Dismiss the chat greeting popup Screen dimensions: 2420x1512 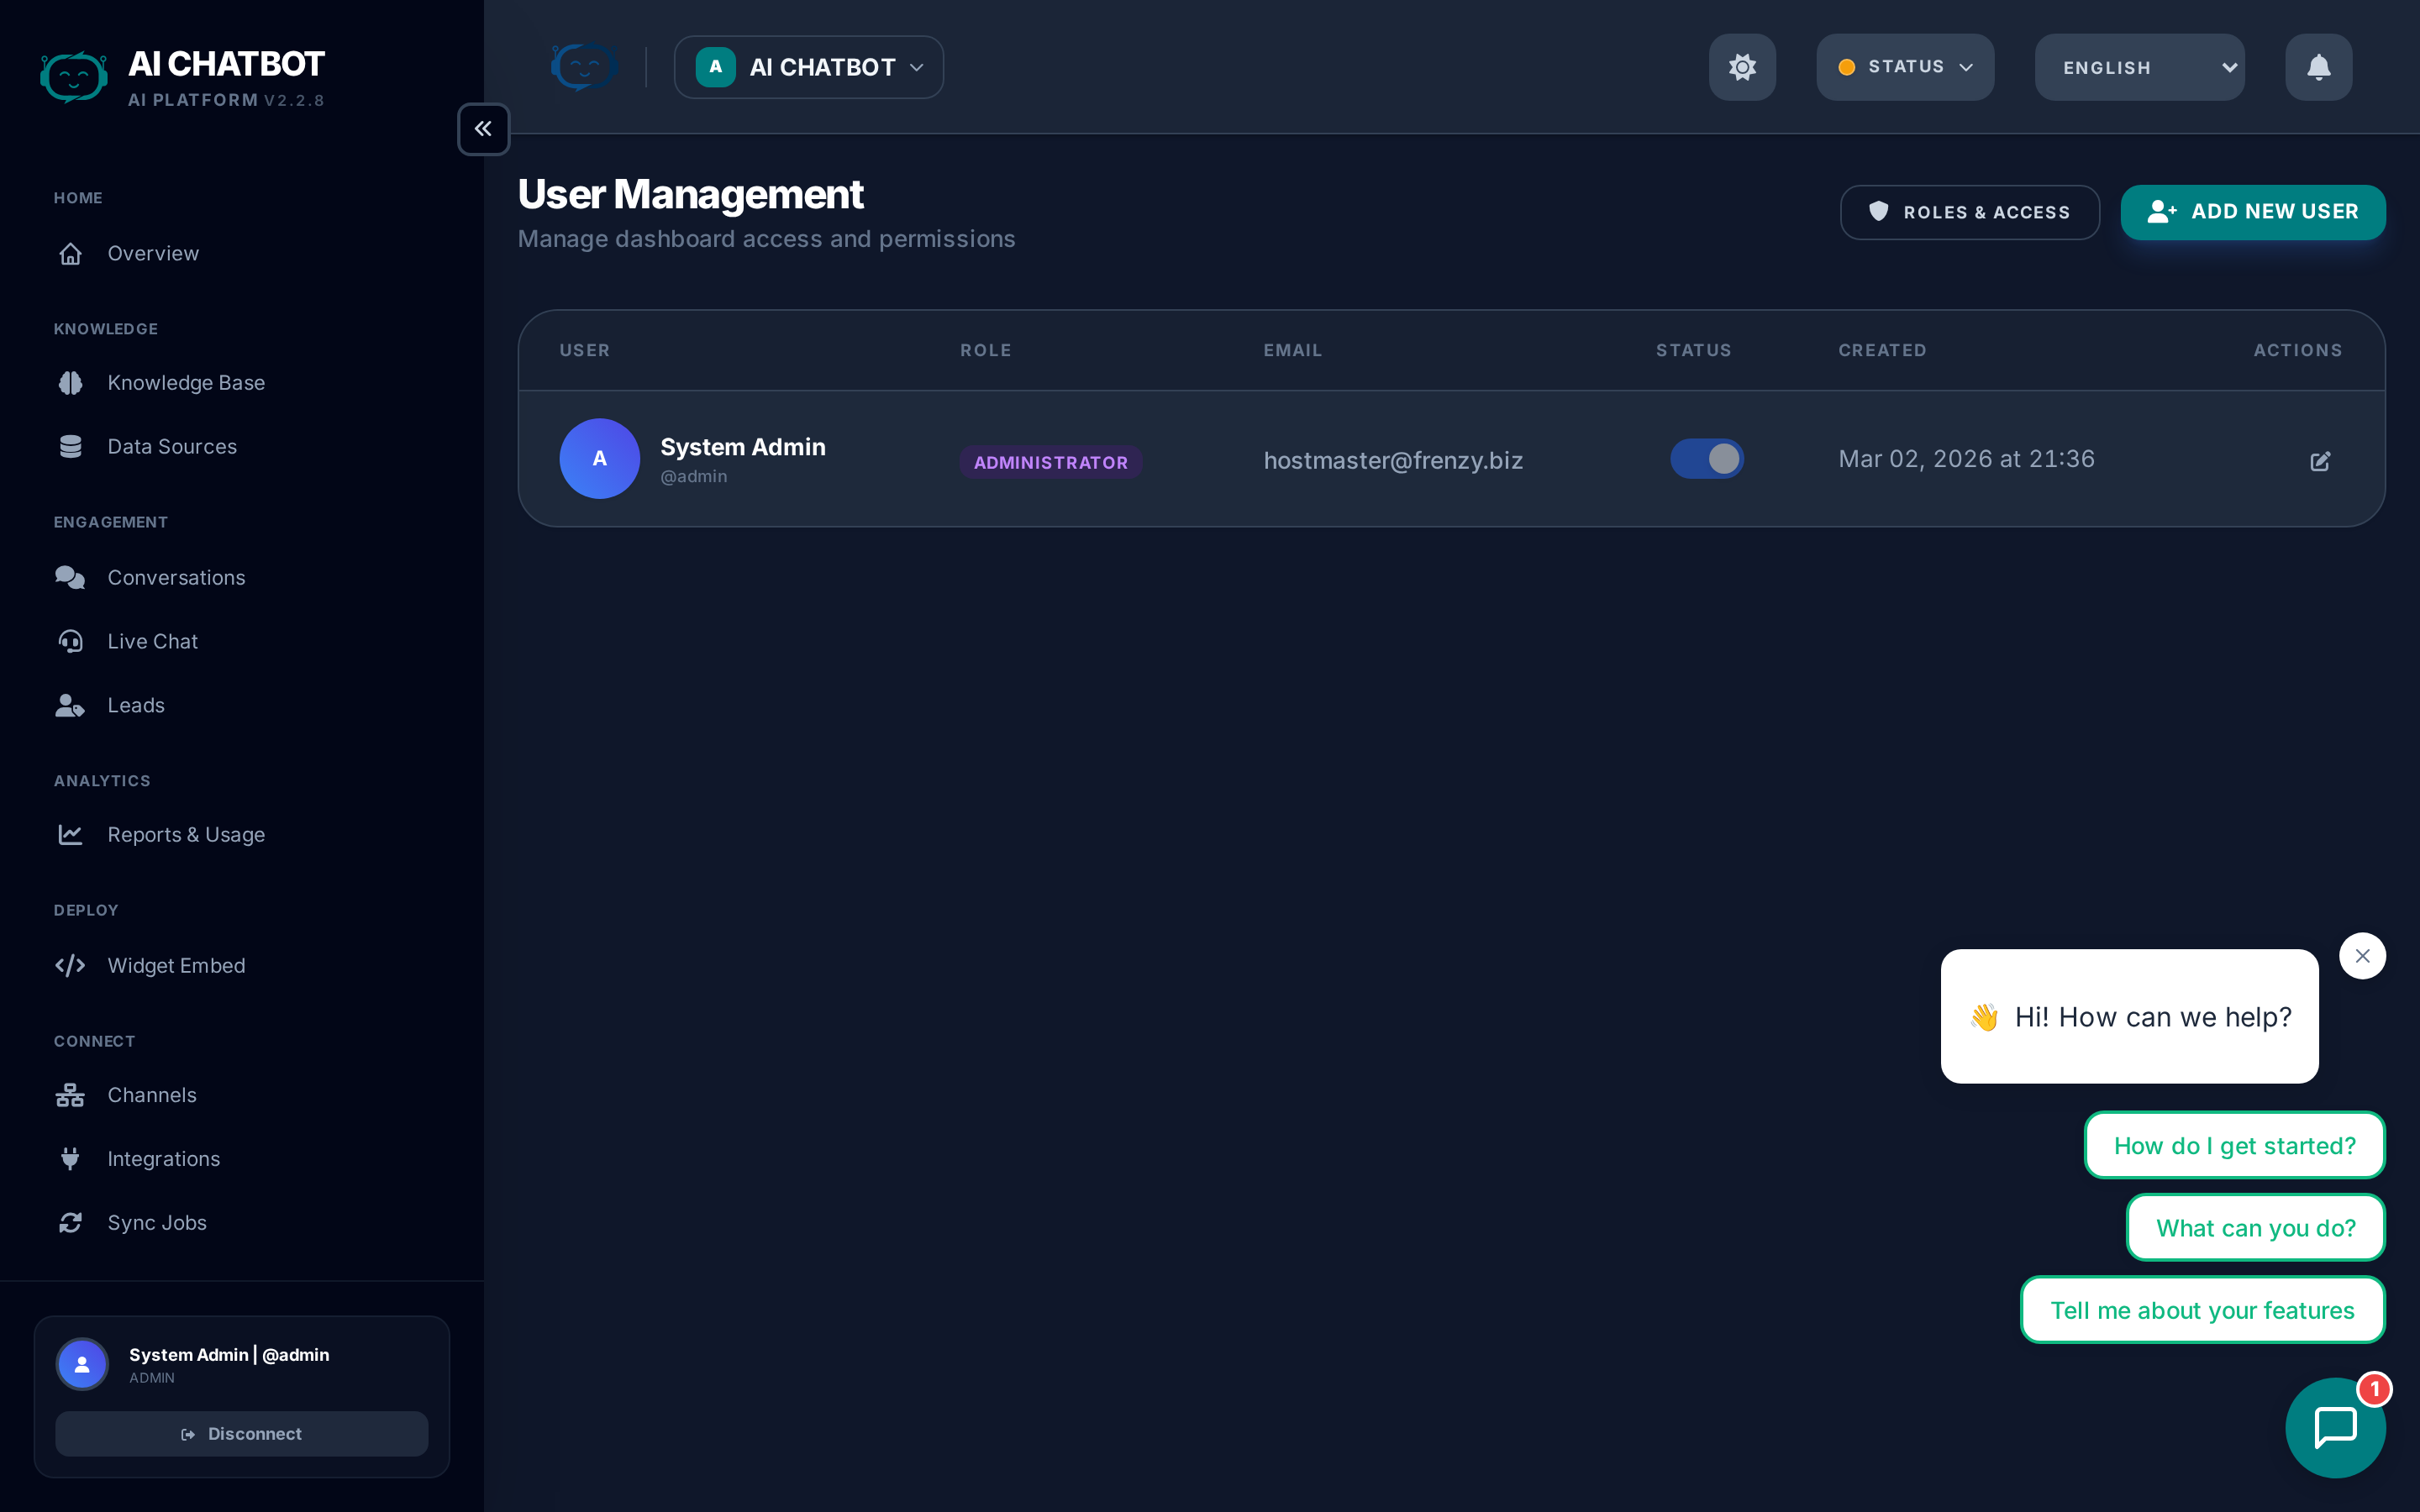[2362, 956]
